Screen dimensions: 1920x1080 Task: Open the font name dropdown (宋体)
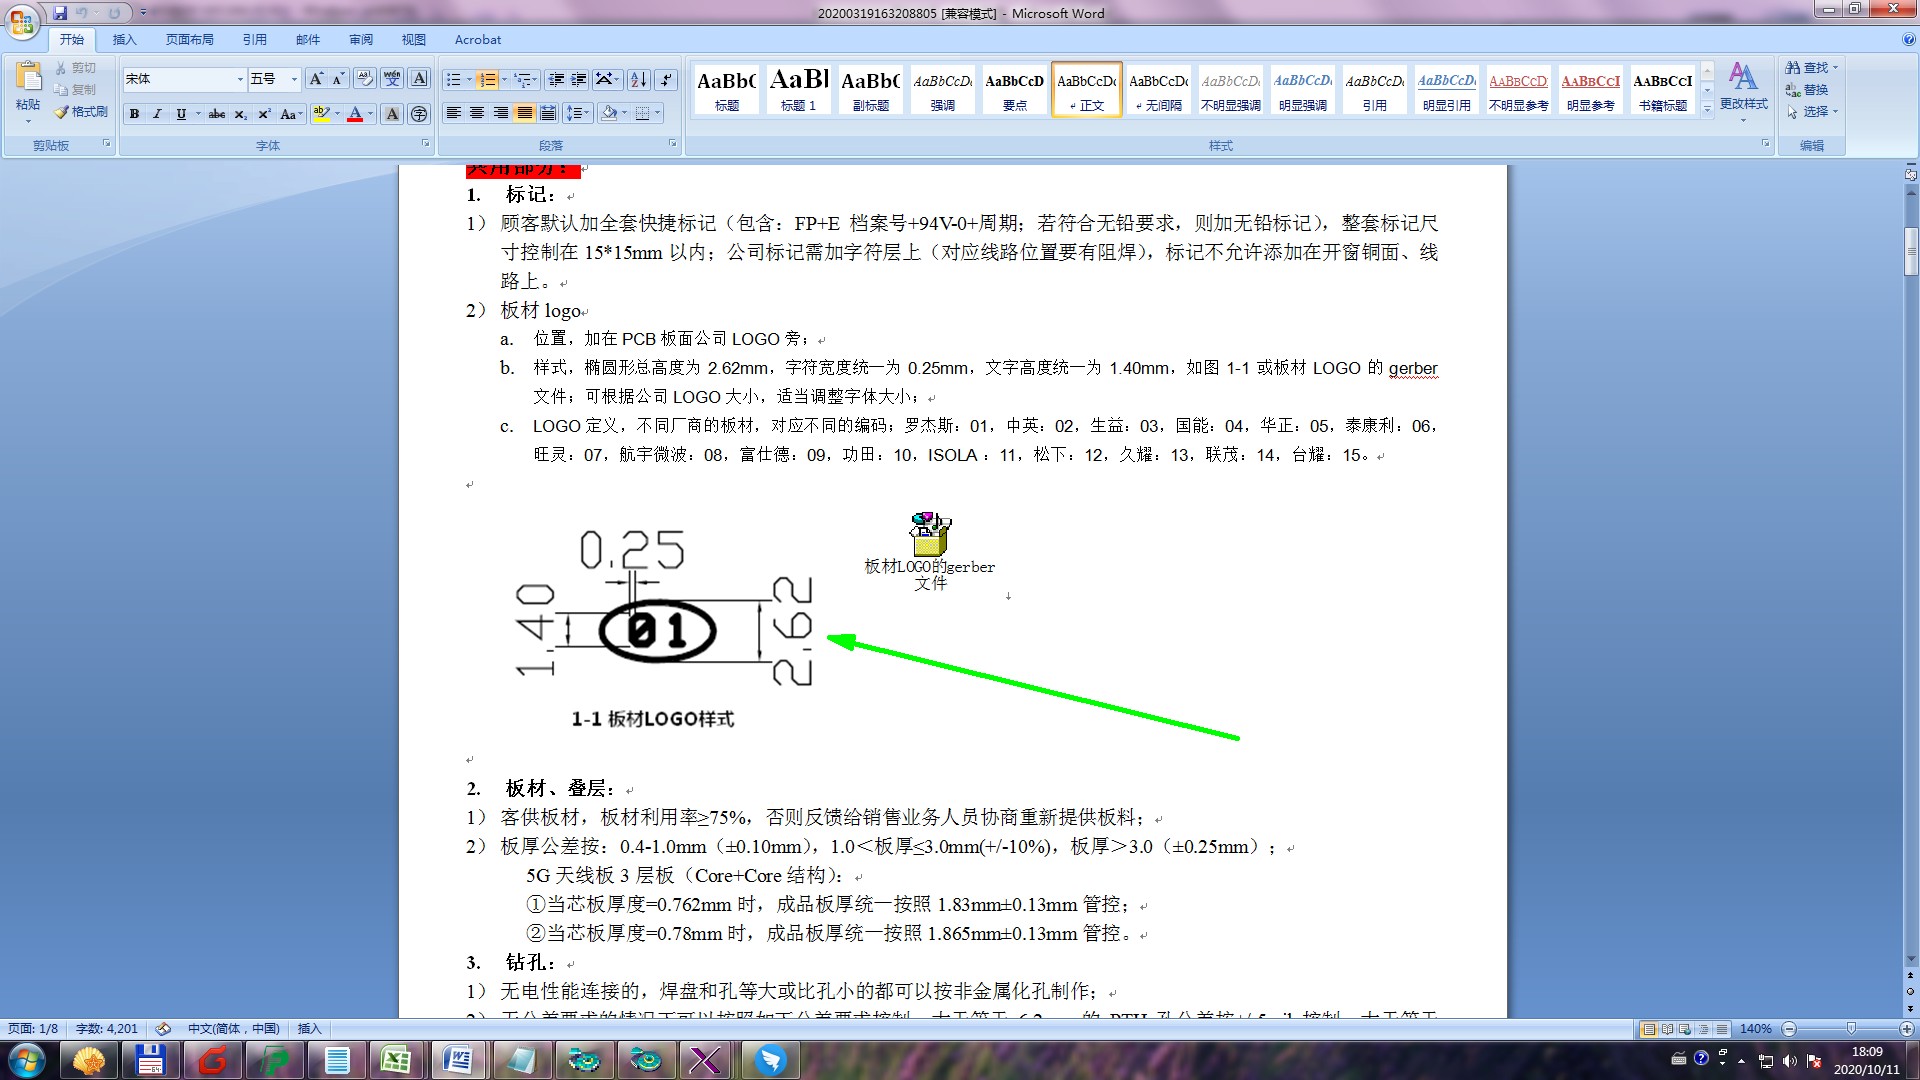[x=240, y=79]
